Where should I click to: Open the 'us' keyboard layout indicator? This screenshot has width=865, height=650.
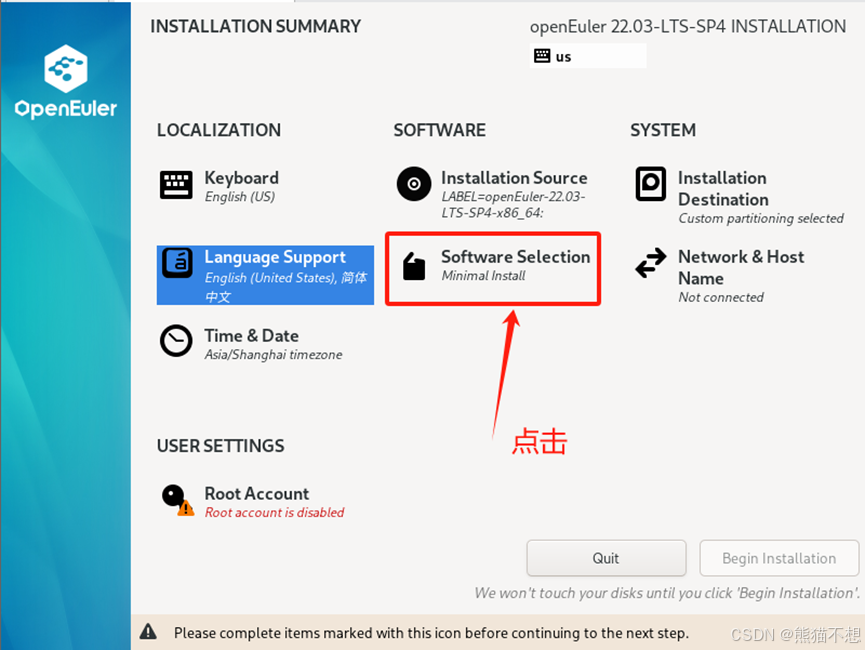pos(588,55)
